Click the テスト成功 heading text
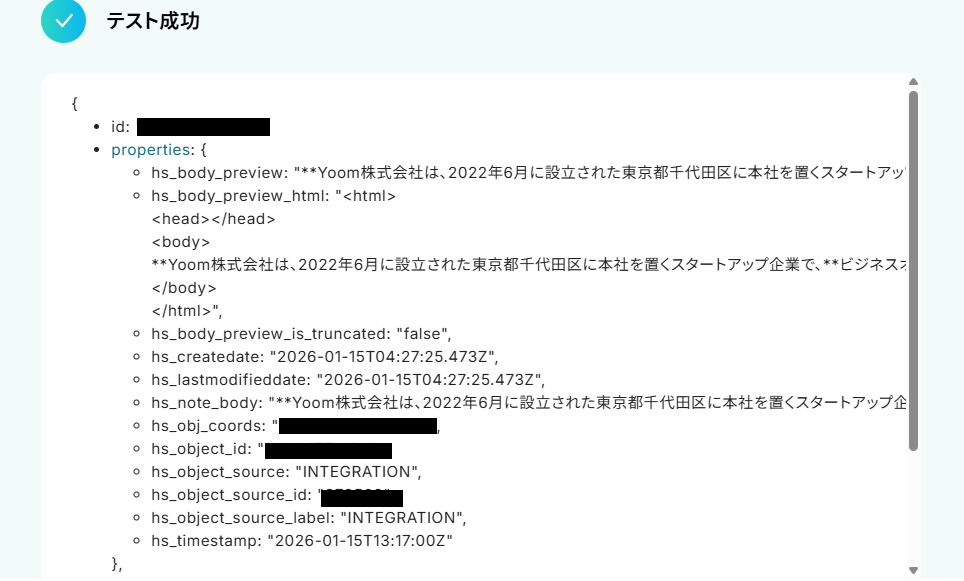The image size is (964, 581). tap(153, 21)
